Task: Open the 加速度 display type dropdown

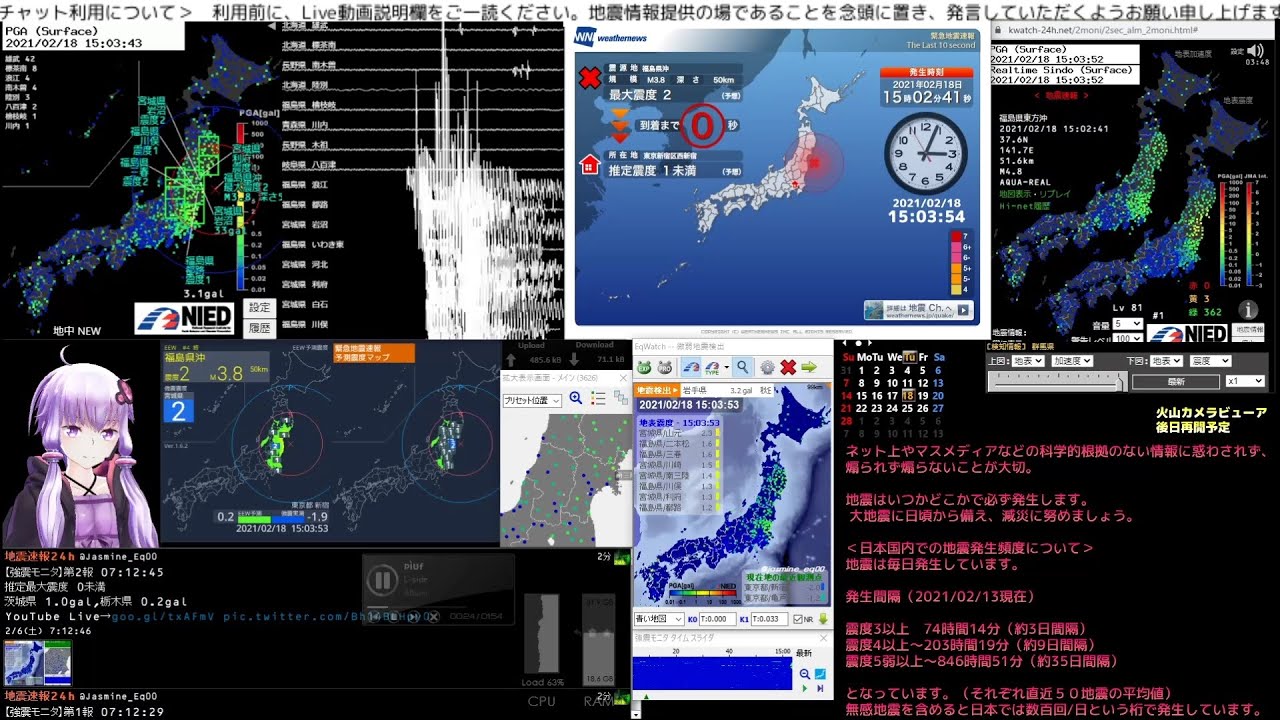Action: click(x=1072, y=360)
